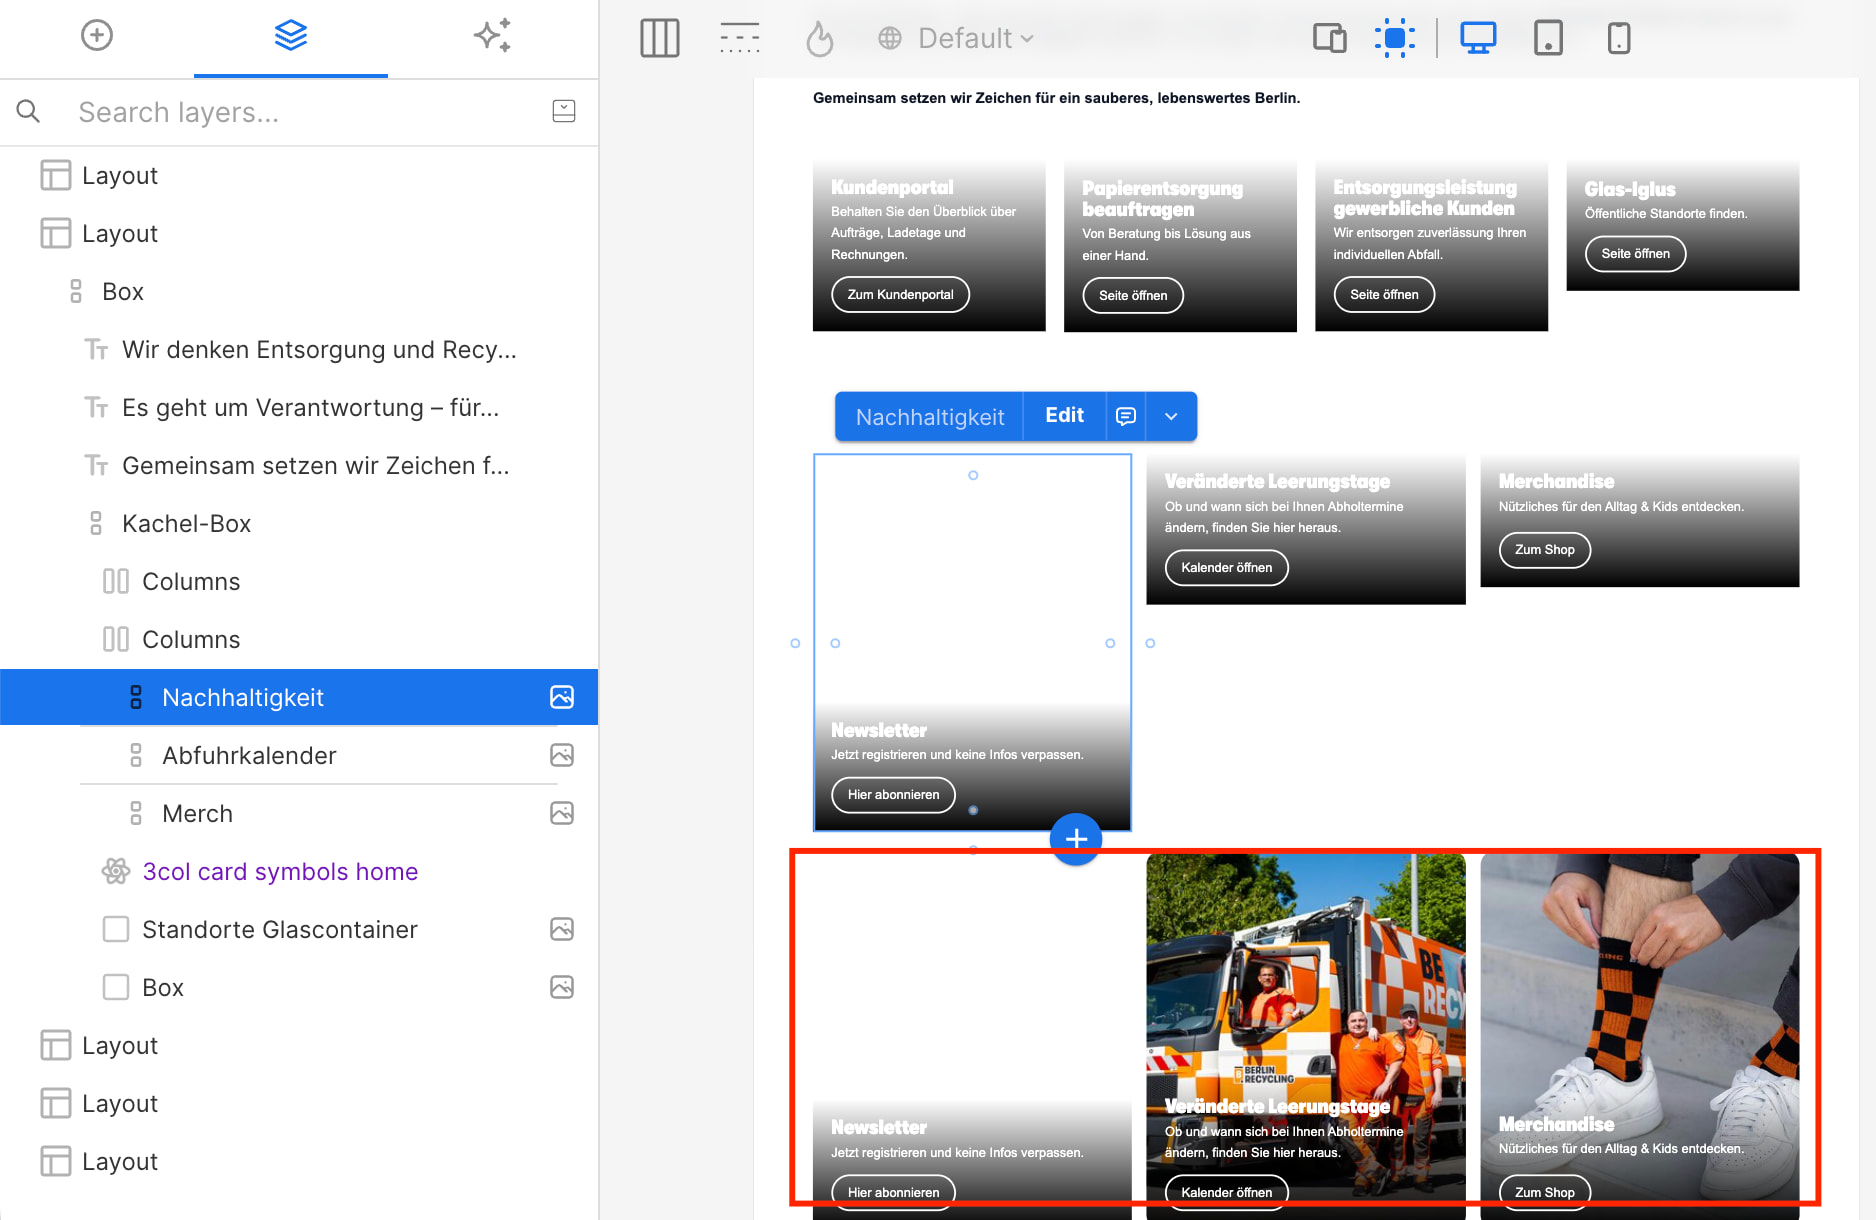Select the Box layer under Layout

tap(300, 291)
